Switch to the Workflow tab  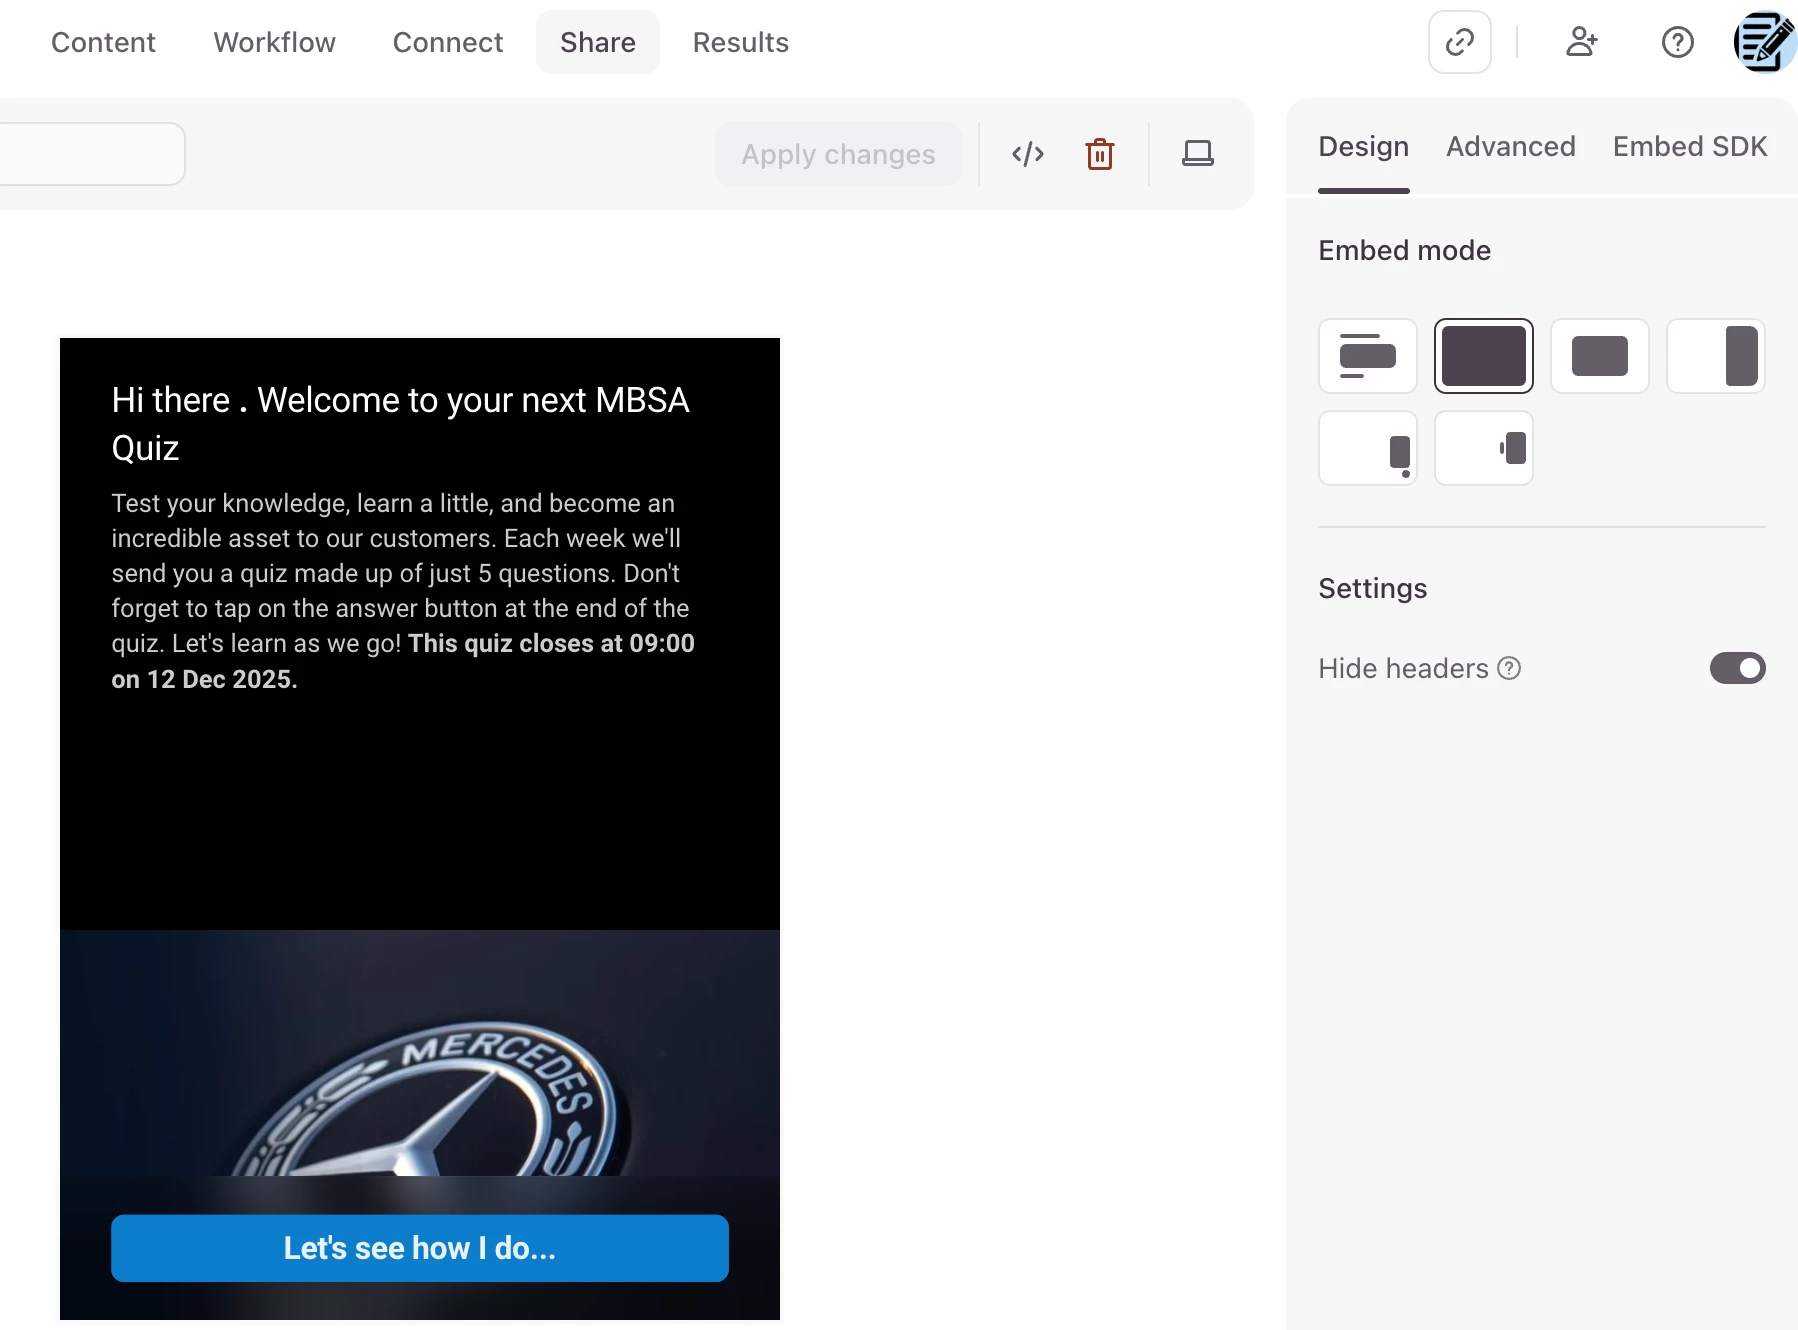tap(274, 42)
